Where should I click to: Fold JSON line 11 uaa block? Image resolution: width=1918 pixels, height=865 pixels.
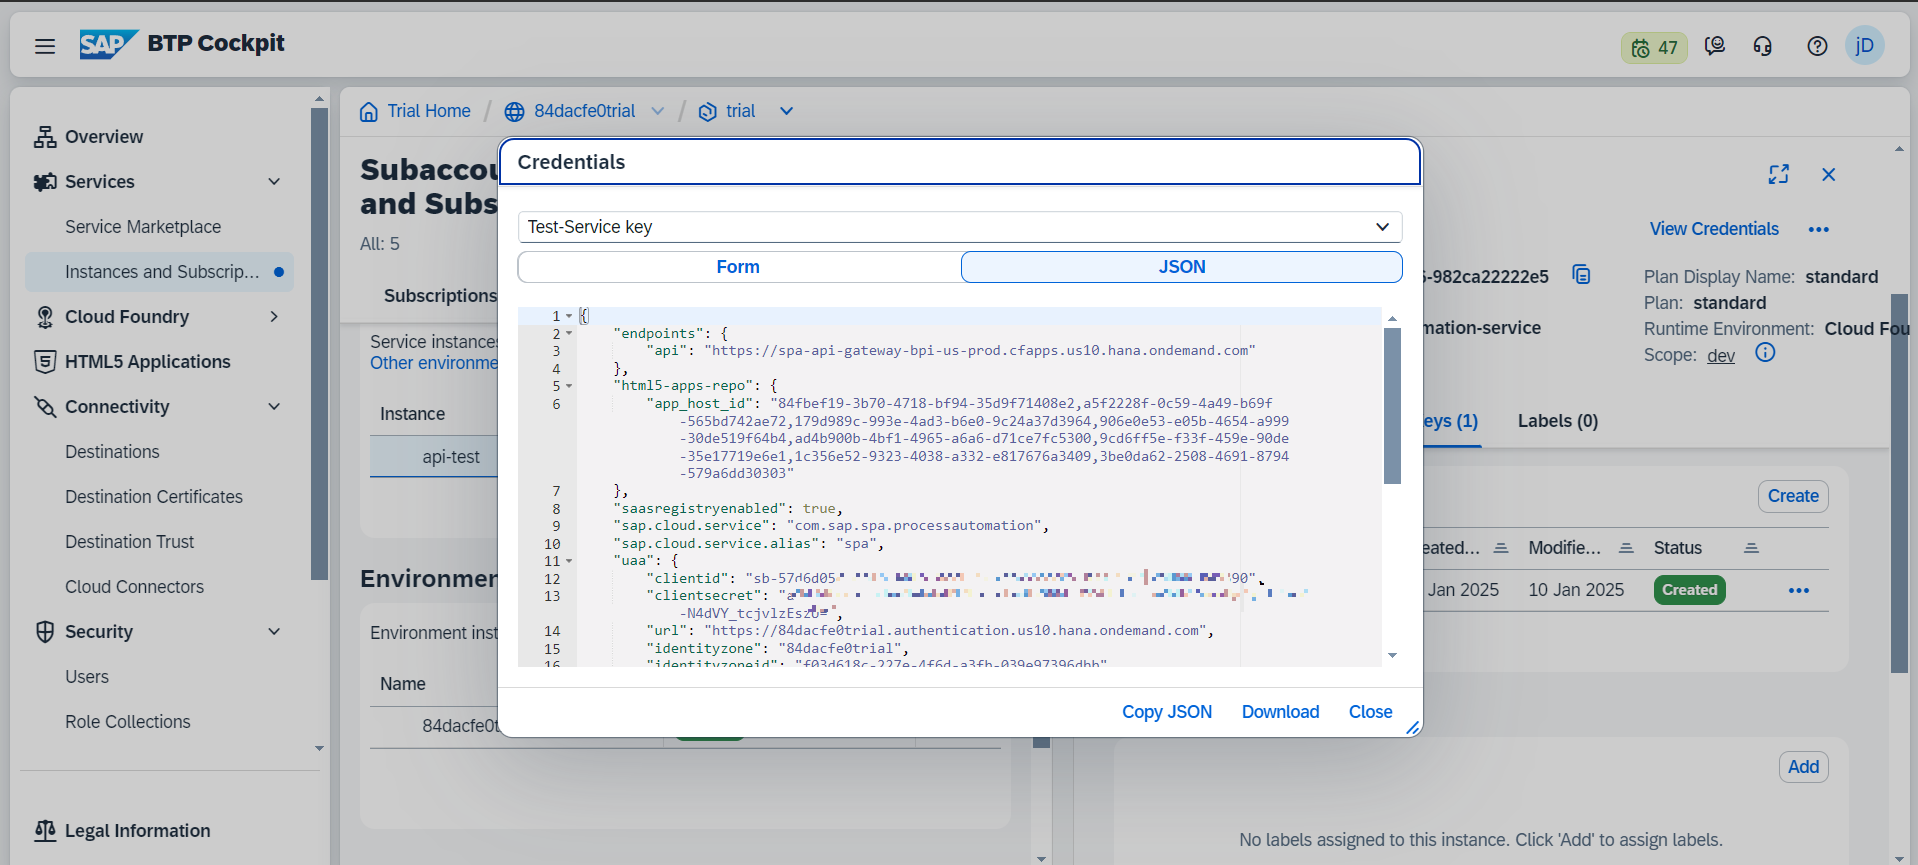(569, 561)
